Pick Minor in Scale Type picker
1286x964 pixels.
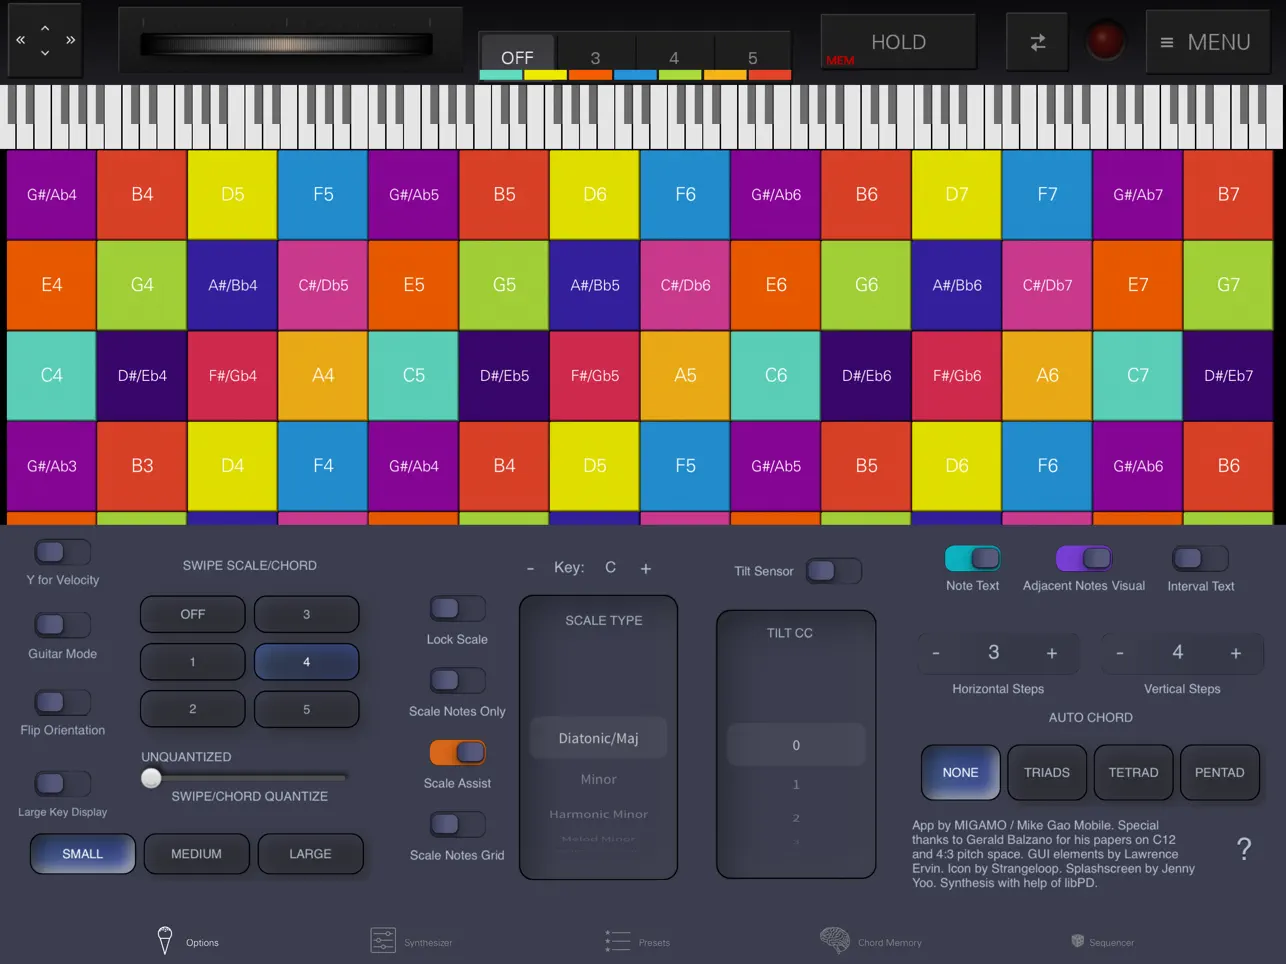click(599, 779)
